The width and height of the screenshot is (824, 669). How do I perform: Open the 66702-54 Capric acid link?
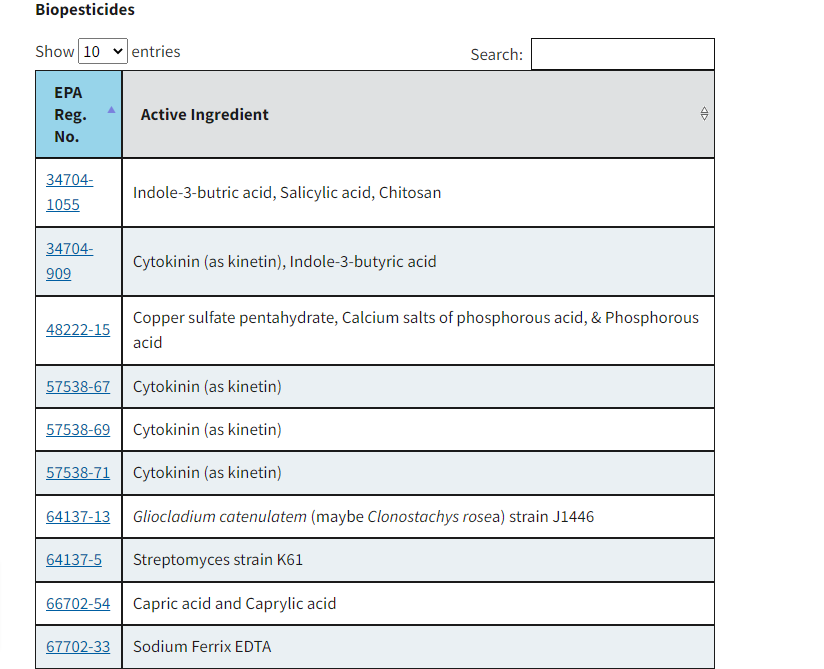tap(78, 603)
